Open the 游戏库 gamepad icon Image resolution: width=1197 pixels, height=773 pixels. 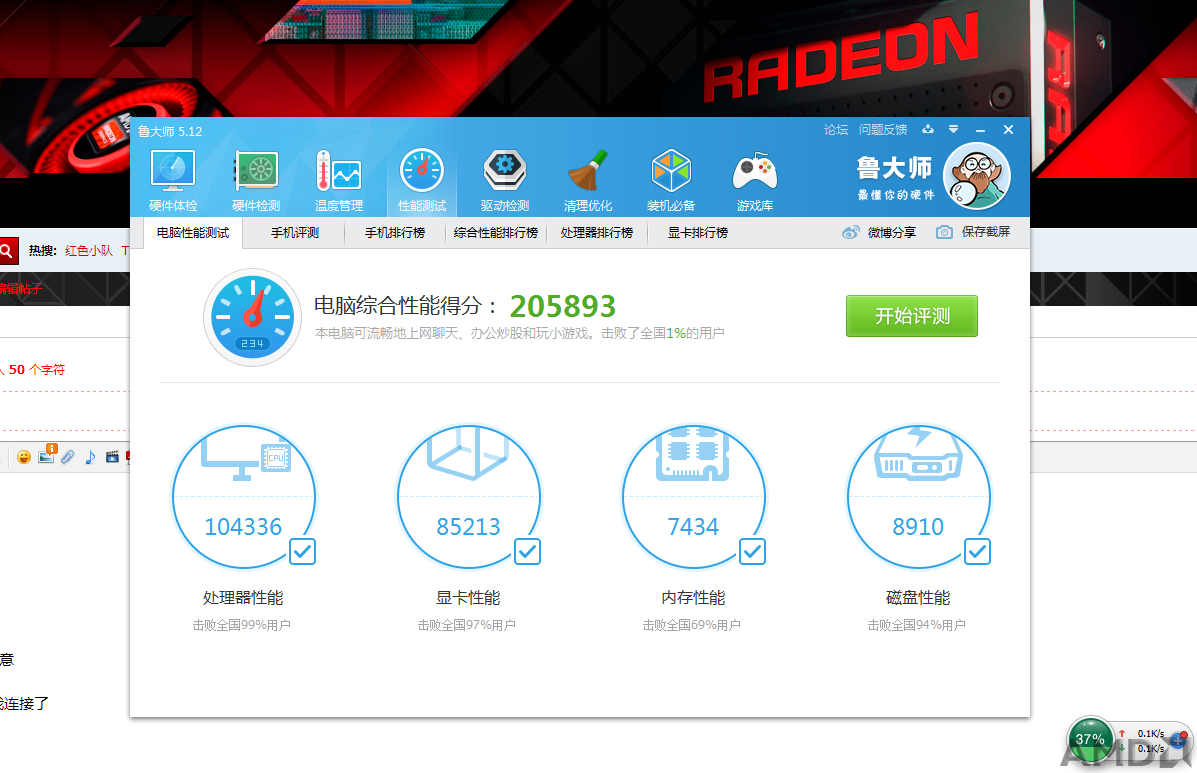tap(755, 182)
